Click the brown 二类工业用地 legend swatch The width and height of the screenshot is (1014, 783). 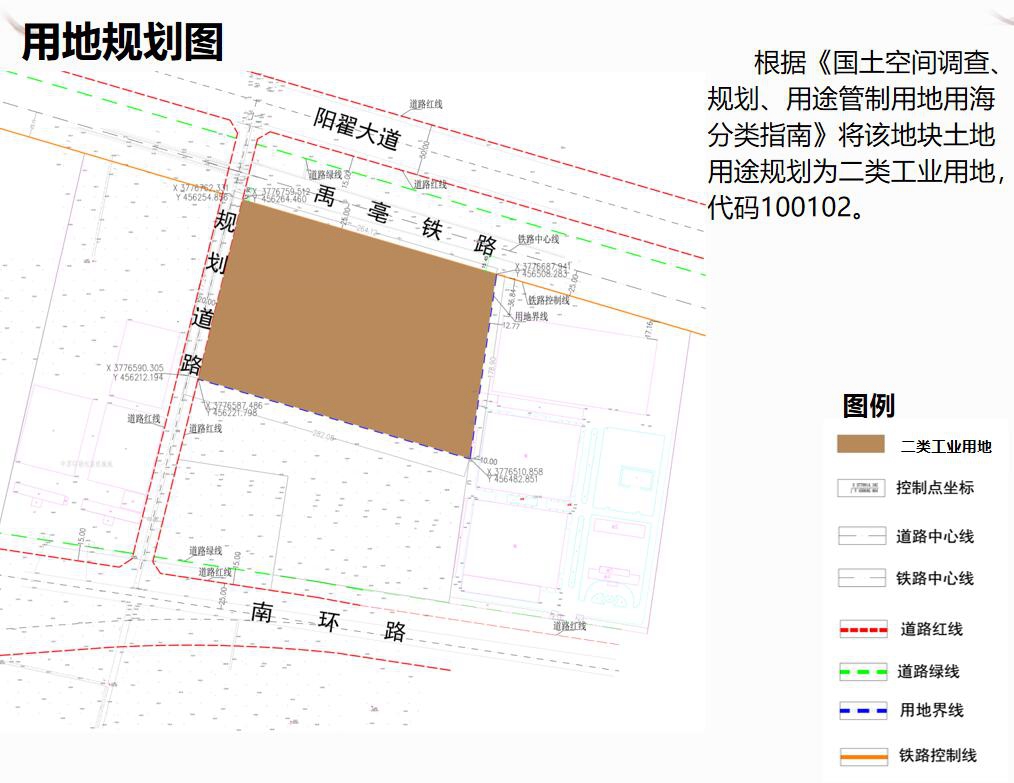tap(861, 445)
